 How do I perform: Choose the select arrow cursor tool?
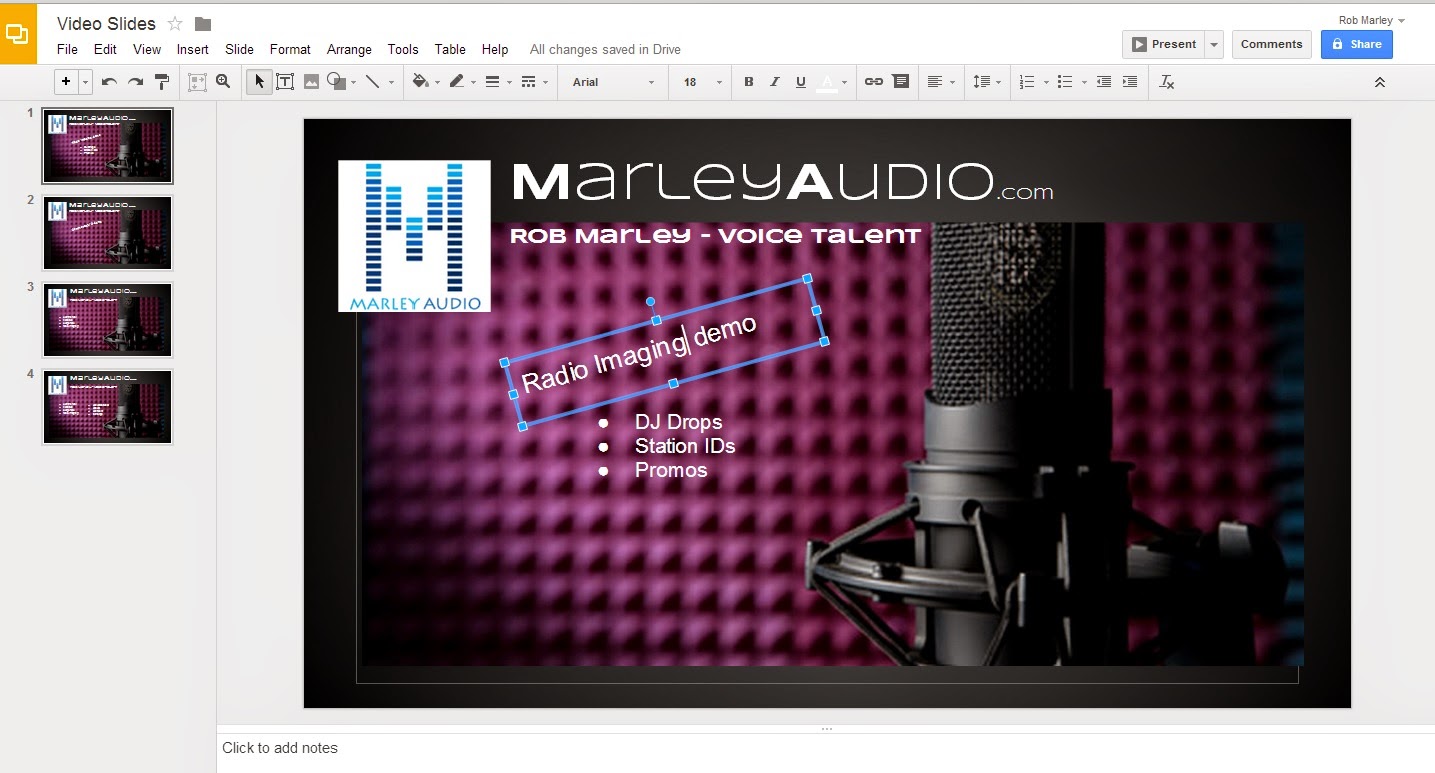[x=259, y=82]
